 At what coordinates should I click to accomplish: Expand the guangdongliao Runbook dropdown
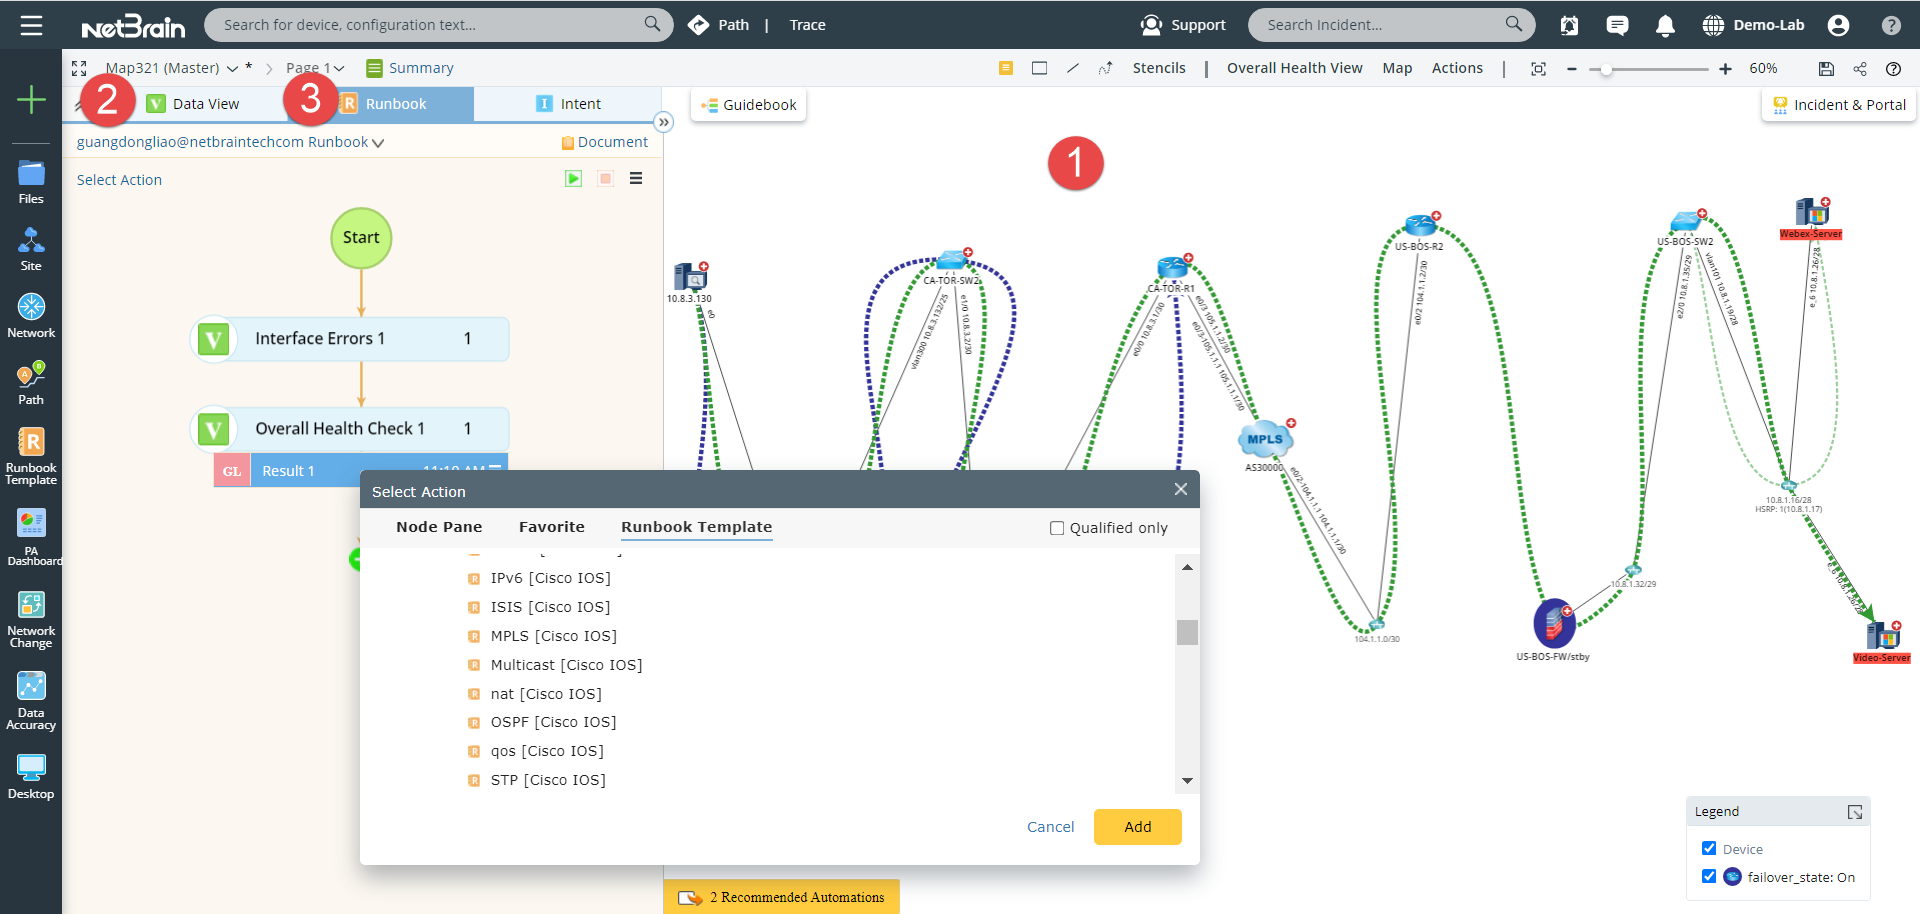click(x=378, y=142)
